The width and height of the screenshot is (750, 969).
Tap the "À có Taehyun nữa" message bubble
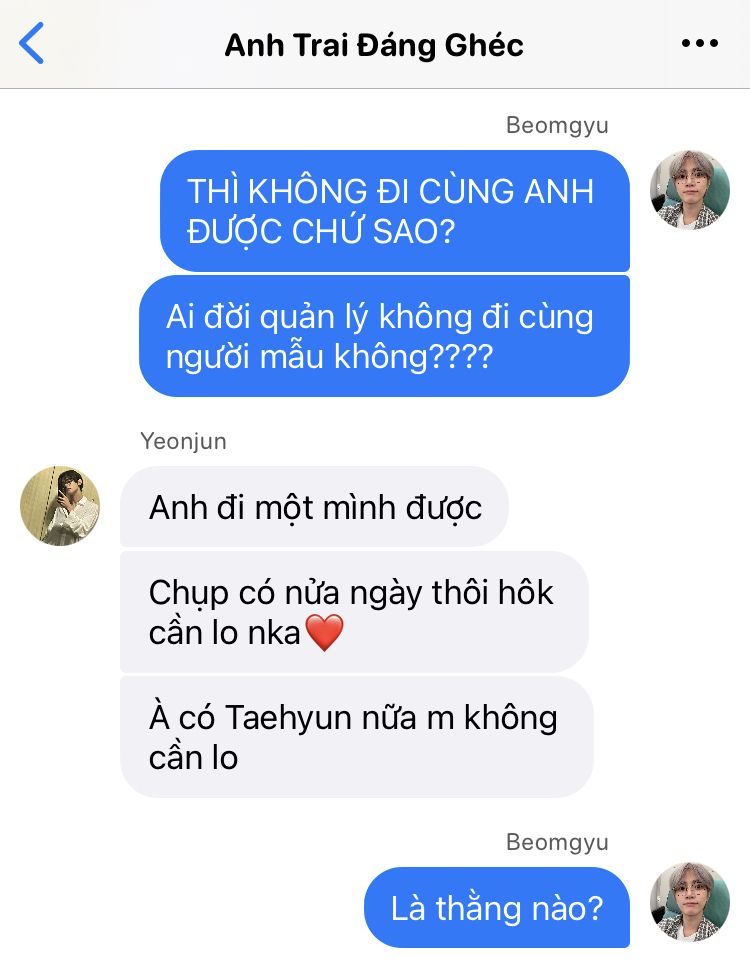pos(356,737)
